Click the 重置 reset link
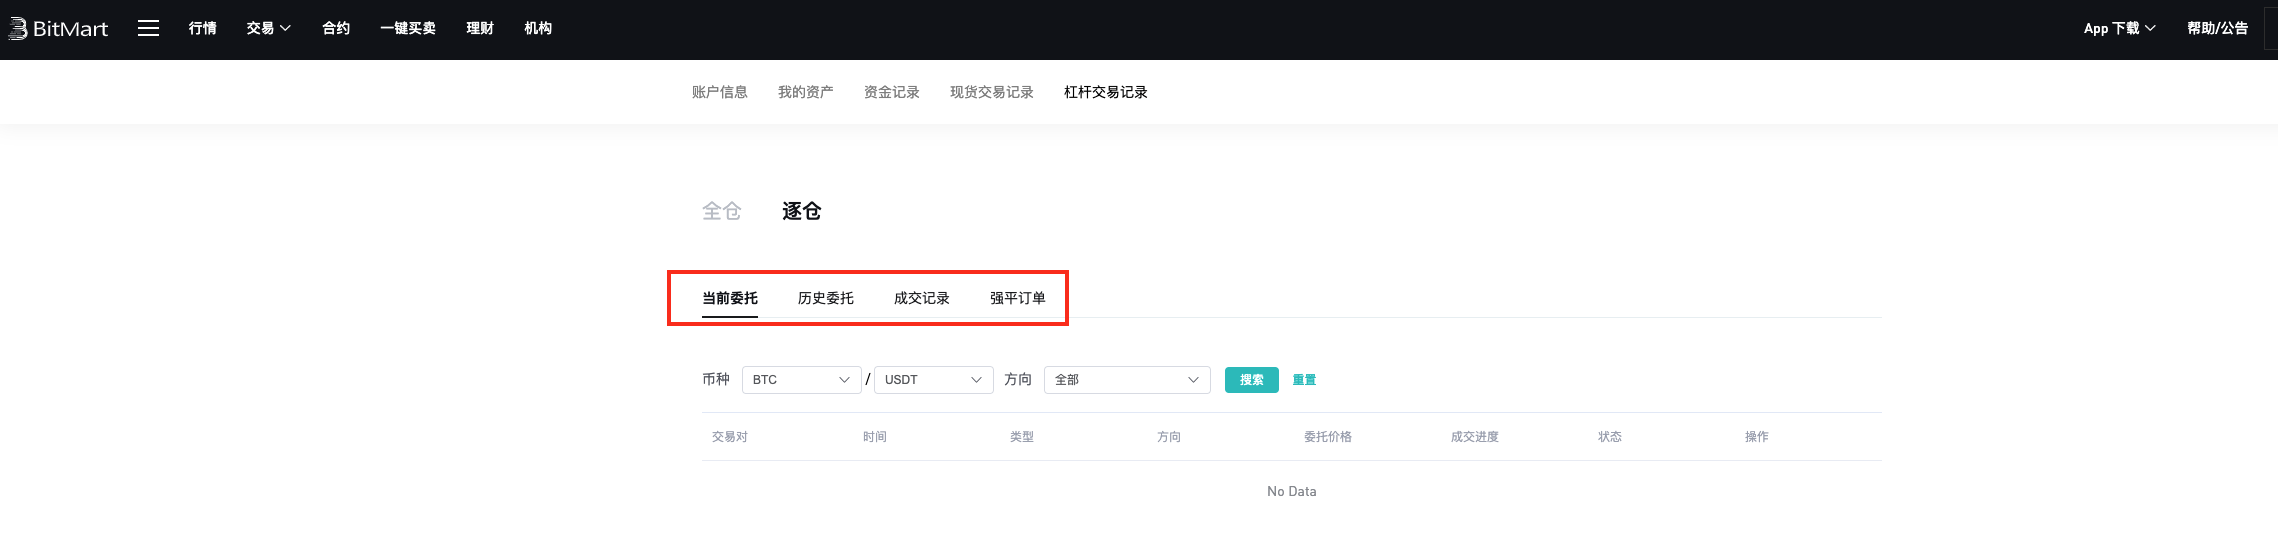The image size is (2278, 550). (x=1304, y=380)
